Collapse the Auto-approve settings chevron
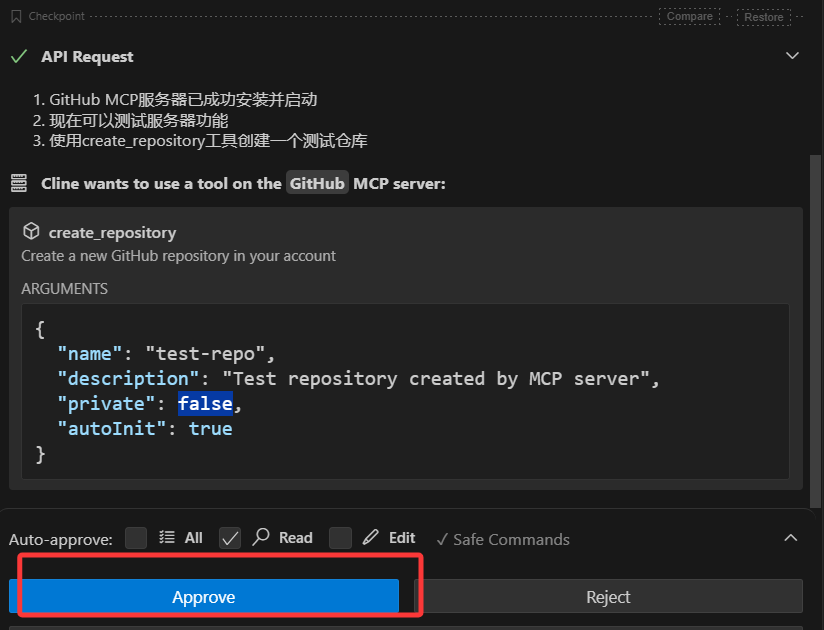This screenshot has height=630, width=824. (x=791, y=538)
